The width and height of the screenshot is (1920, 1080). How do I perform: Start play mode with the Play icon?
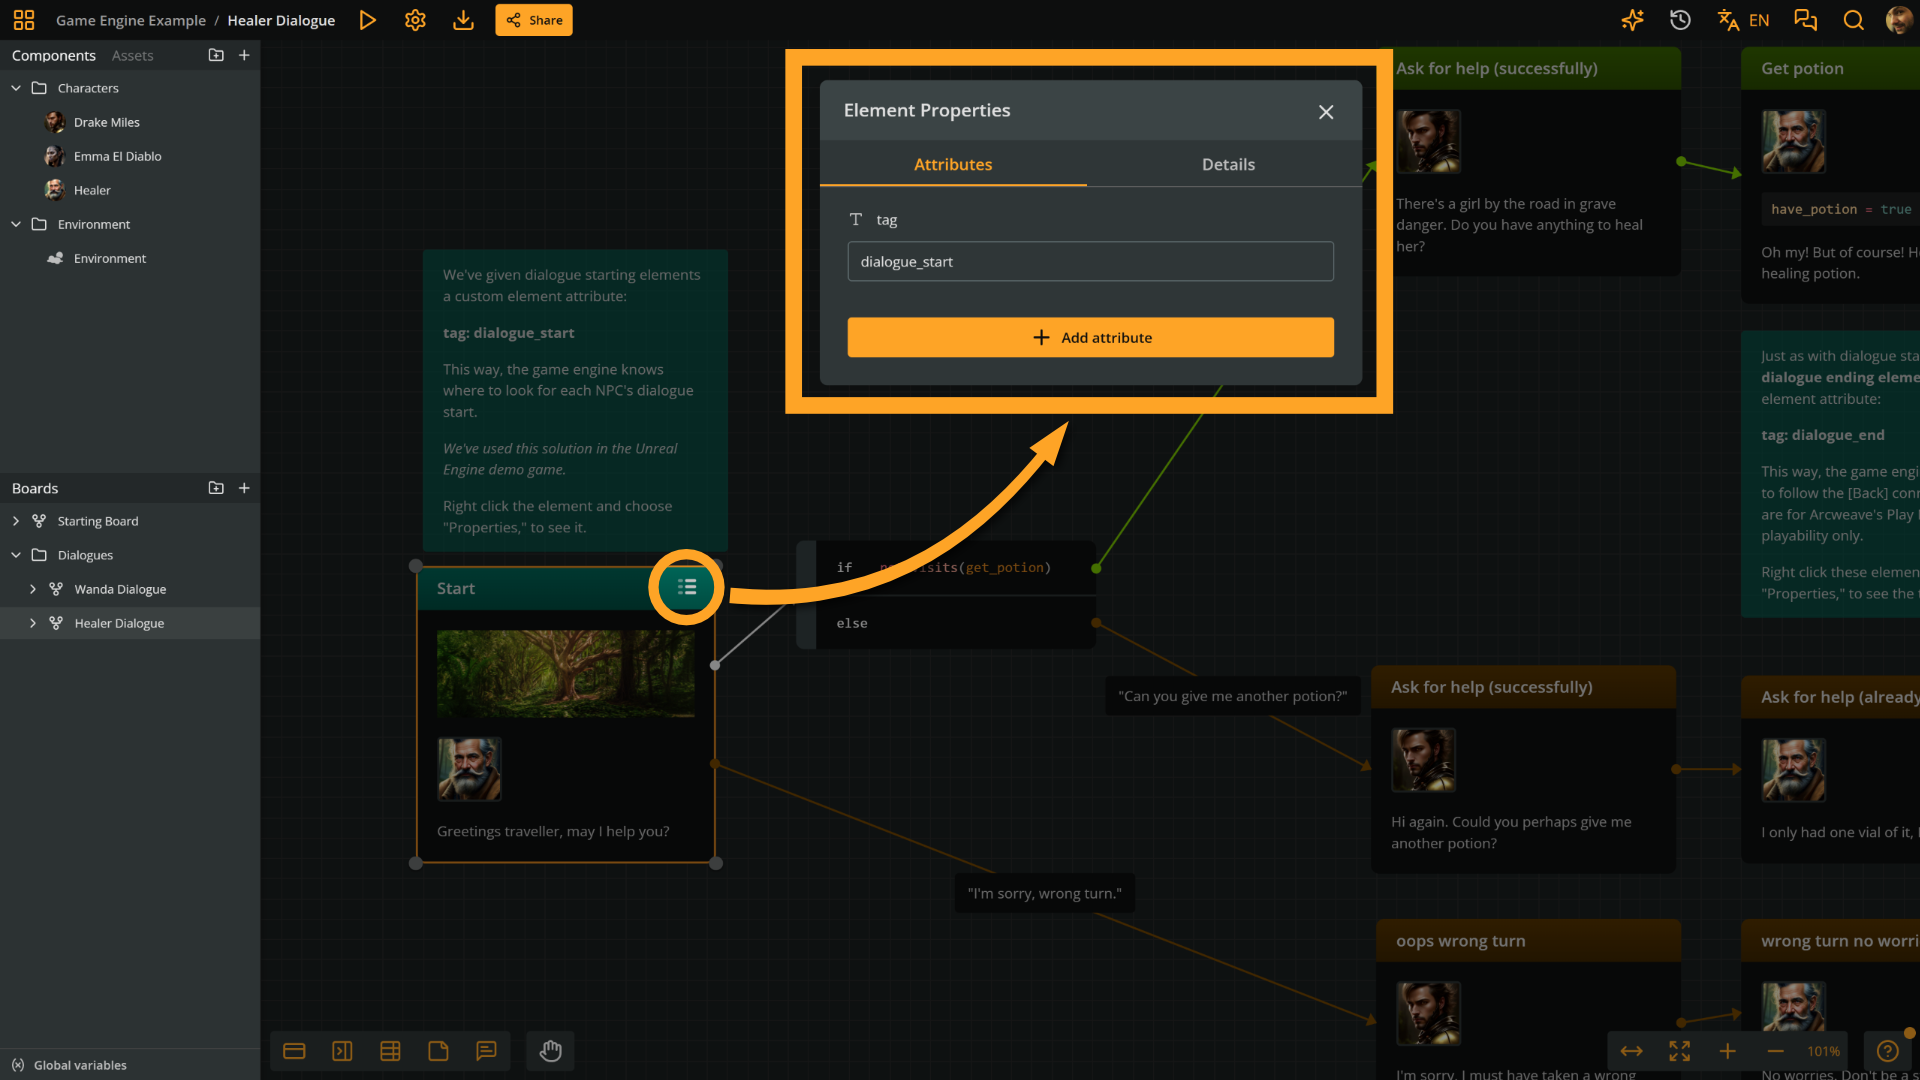coord(367,20)
